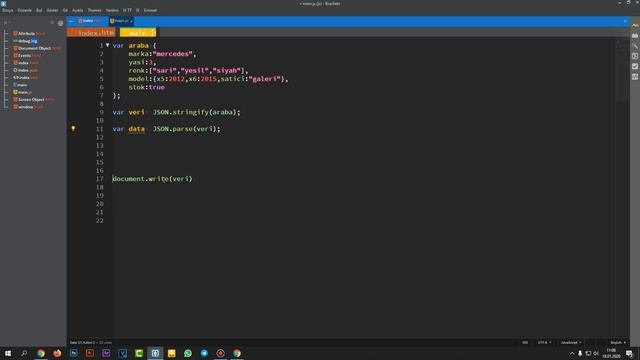Switch to the blue index.html document tab
Viewport: 640px width, 360px height.
point(91,21)
